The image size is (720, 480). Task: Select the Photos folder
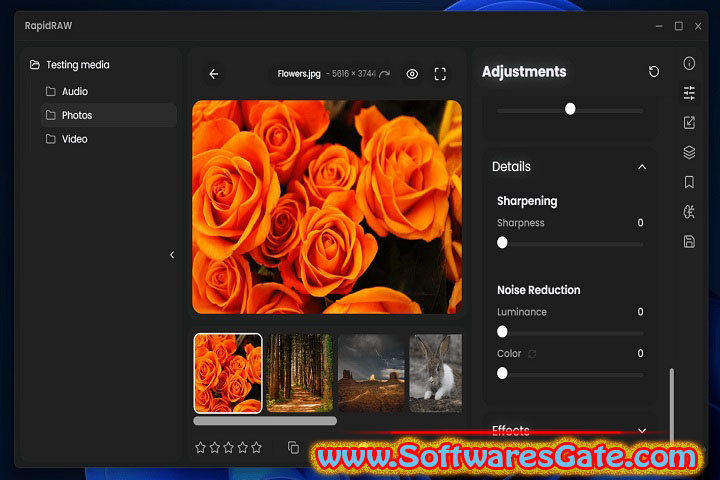pyautogui.click(x=109, y=115)
